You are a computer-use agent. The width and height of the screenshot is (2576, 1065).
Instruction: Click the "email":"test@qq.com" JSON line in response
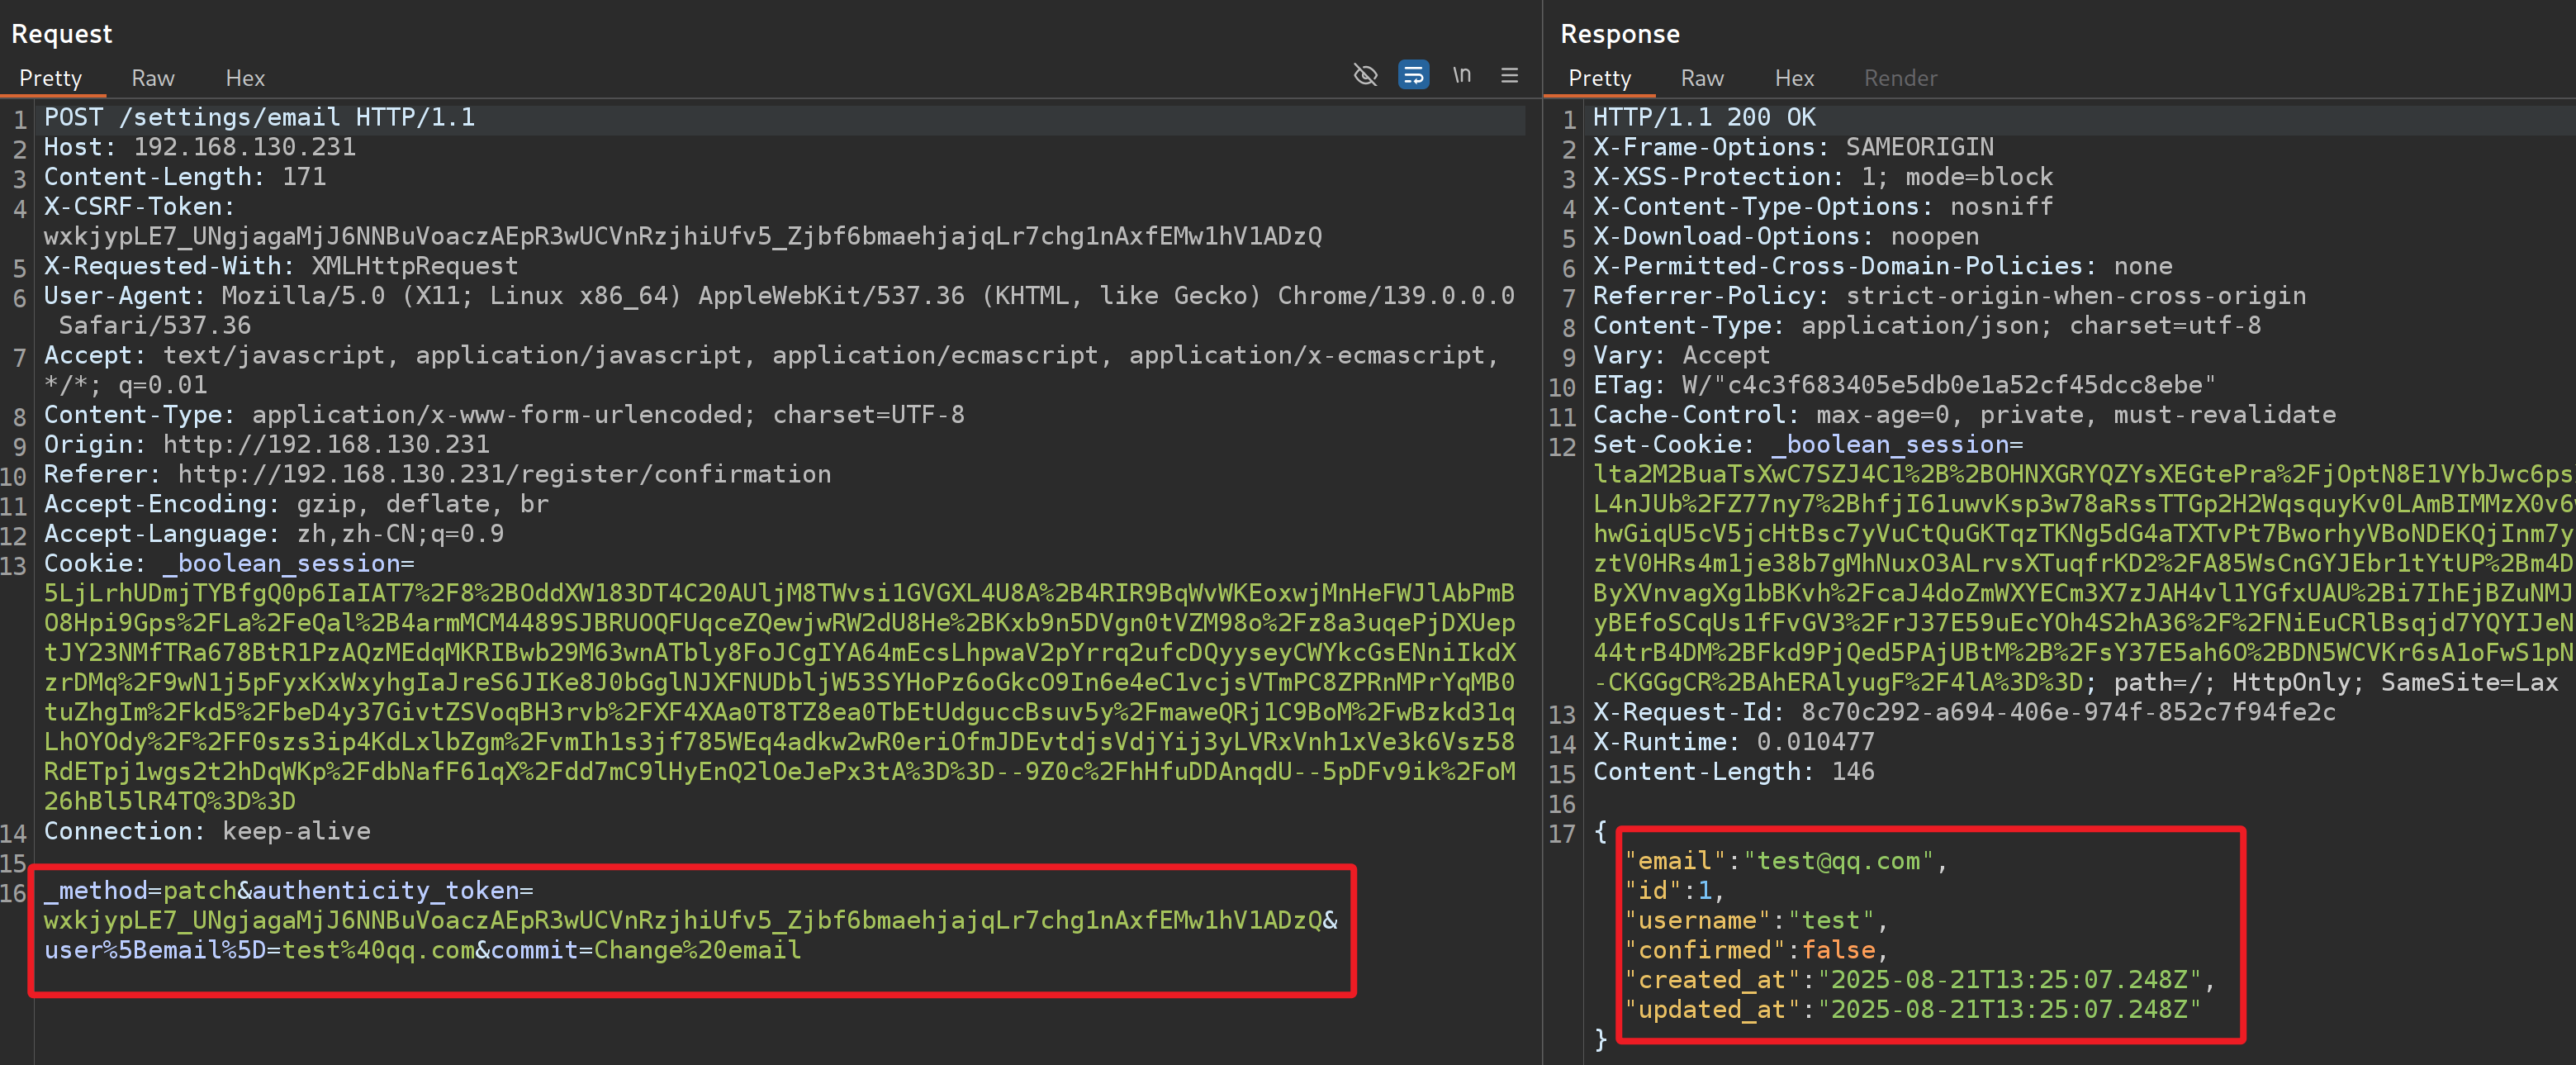point(1785,862)
